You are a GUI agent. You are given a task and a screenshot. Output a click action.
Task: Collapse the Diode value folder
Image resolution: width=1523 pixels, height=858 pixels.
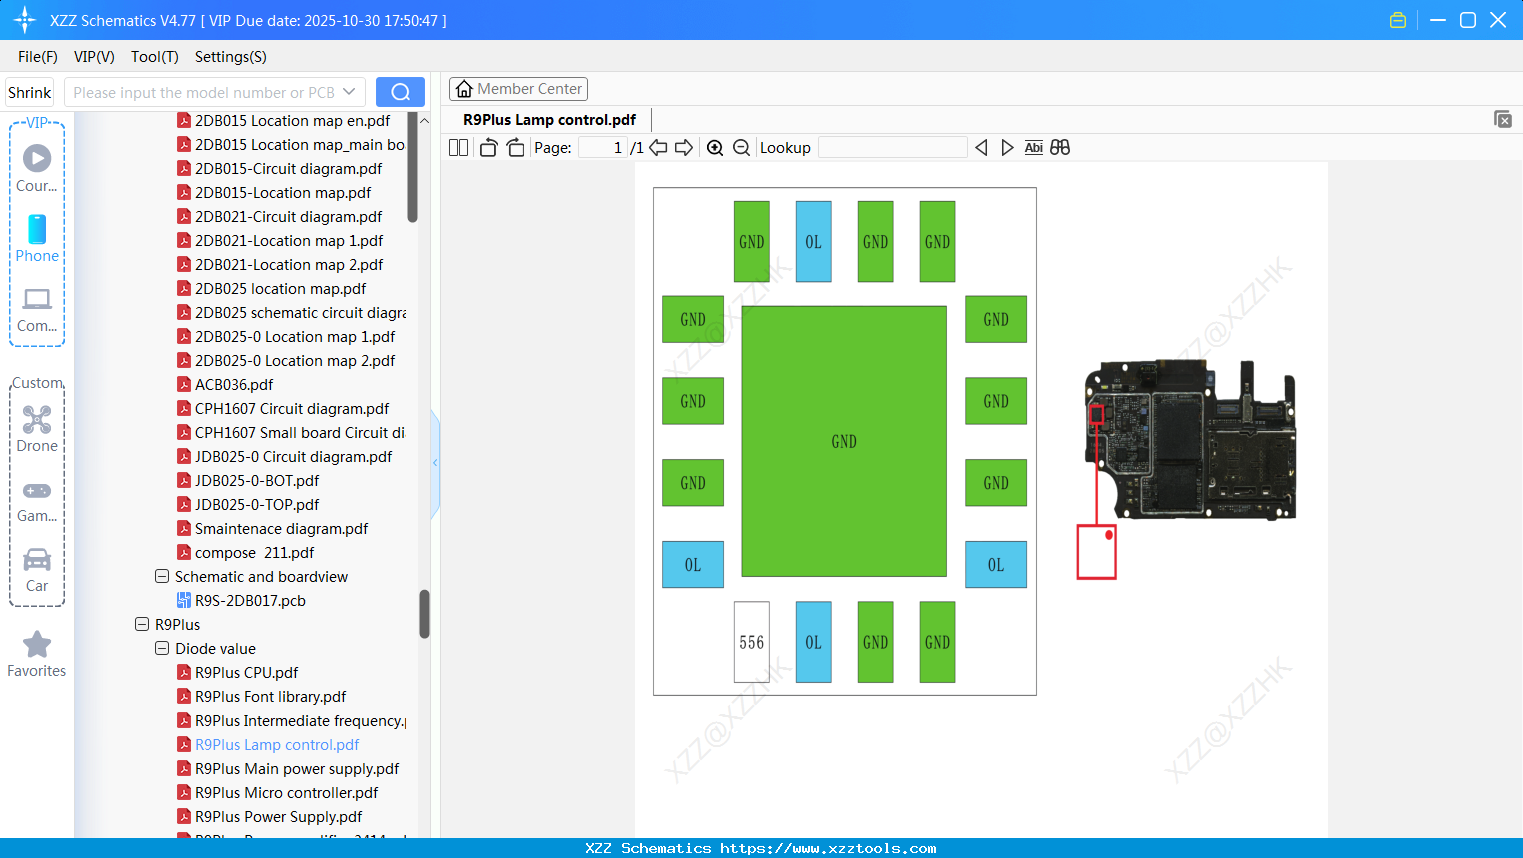point(162,649)
